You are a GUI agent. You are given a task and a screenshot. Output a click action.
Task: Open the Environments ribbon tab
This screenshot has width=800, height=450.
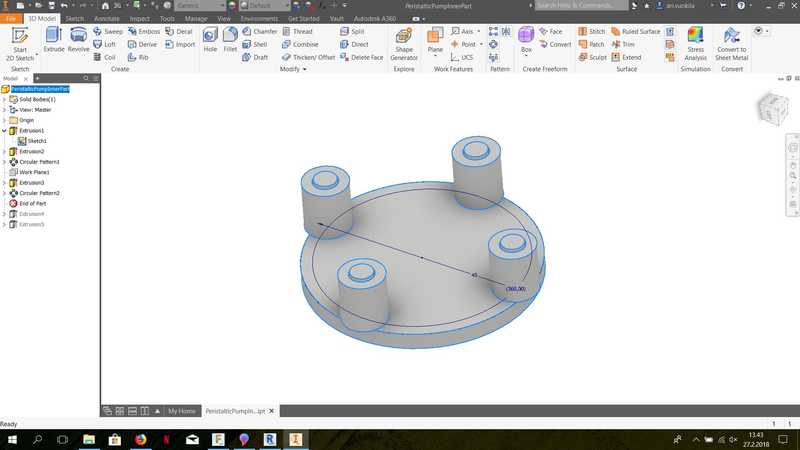(x=259, y=18)
